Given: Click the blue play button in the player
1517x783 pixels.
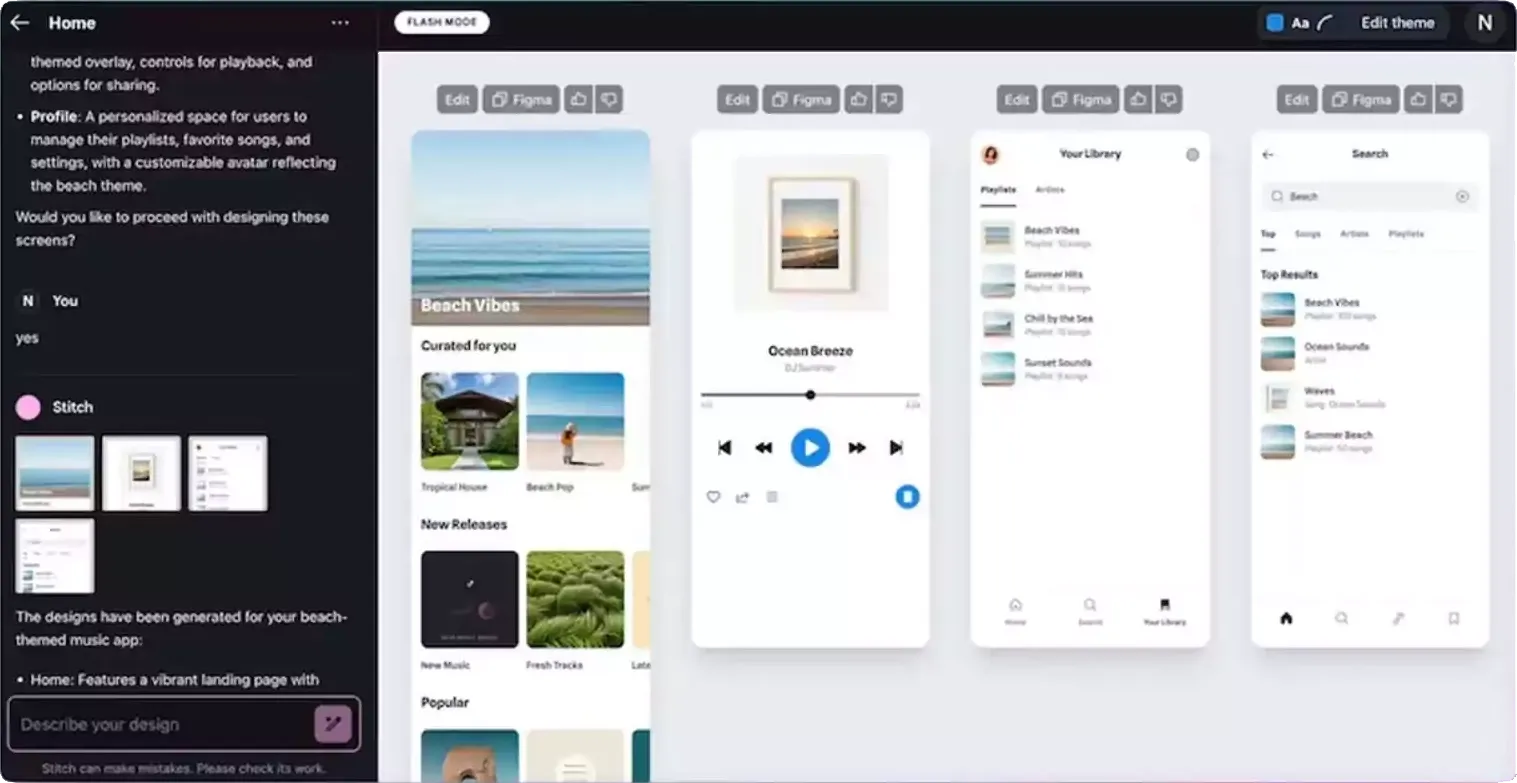Looking at the screenshot, I should [x=810, y=447].
